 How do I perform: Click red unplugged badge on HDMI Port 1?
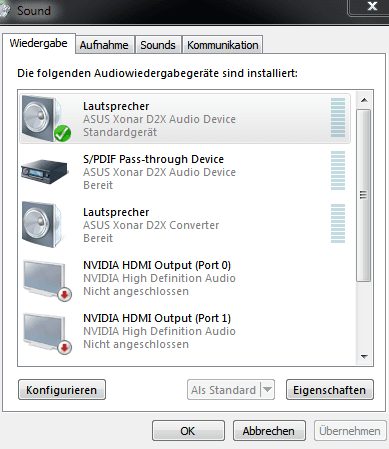65,348
